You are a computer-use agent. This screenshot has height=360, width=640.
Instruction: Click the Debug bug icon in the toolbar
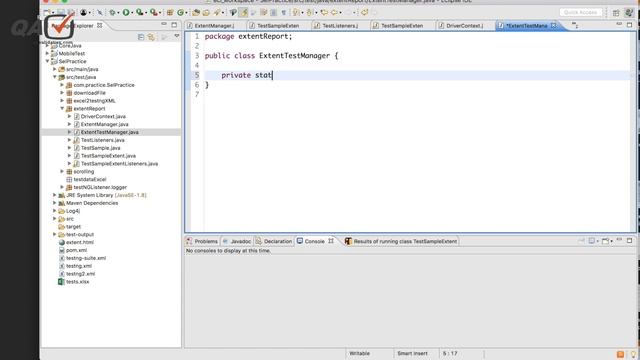(112, 12)
